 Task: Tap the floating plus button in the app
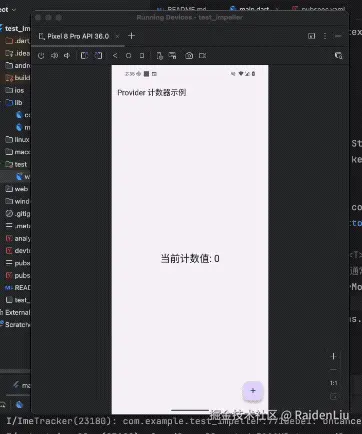253,391
